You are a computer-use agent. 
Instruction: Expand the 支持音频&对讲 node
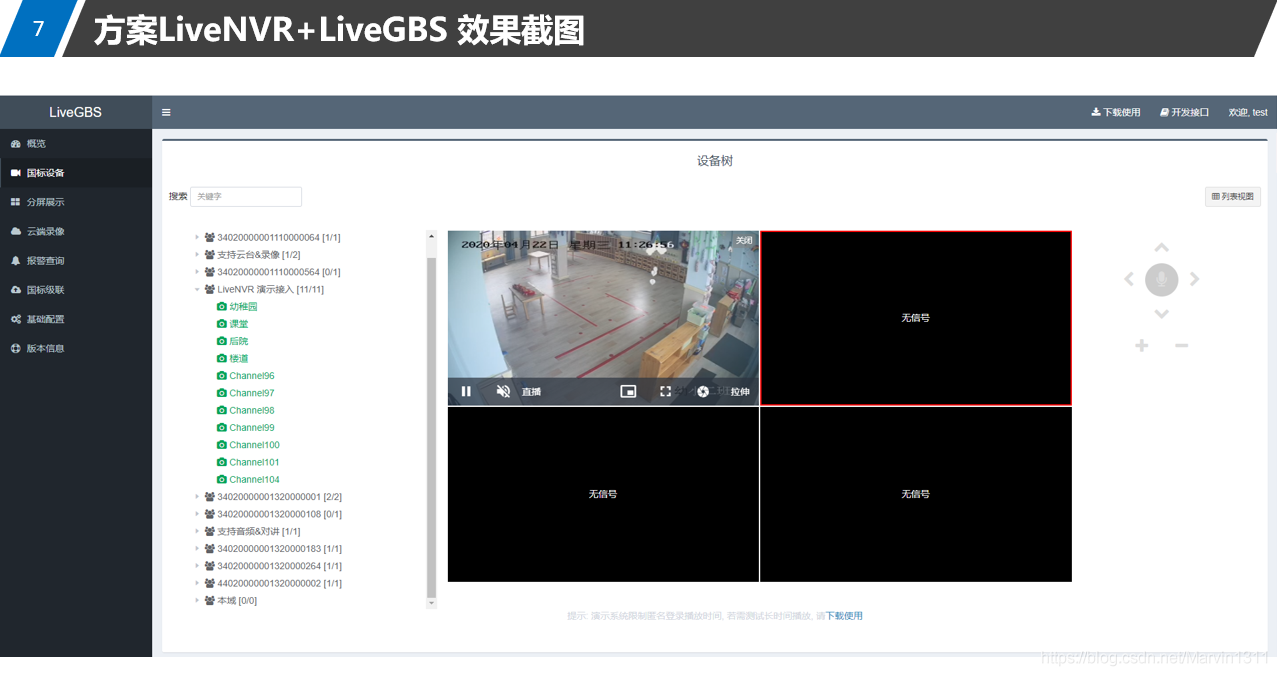click(197, 531)
